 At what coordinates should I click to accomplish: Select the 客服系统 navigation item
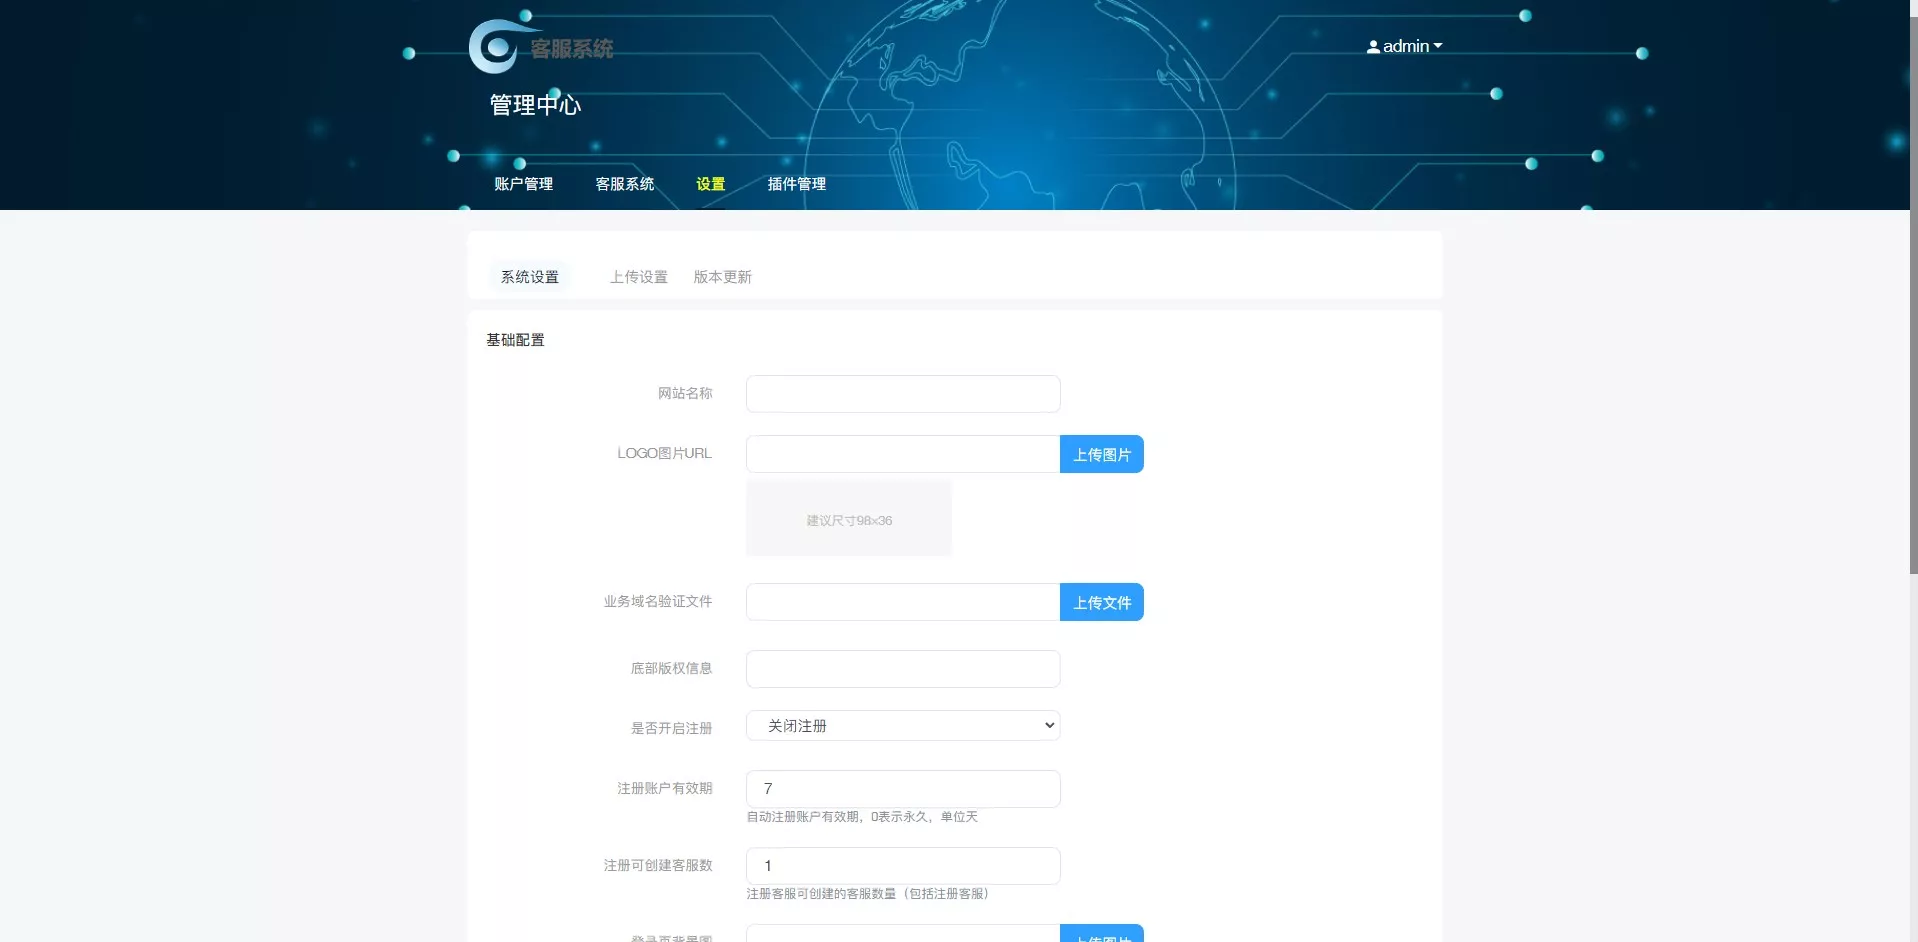624,184
